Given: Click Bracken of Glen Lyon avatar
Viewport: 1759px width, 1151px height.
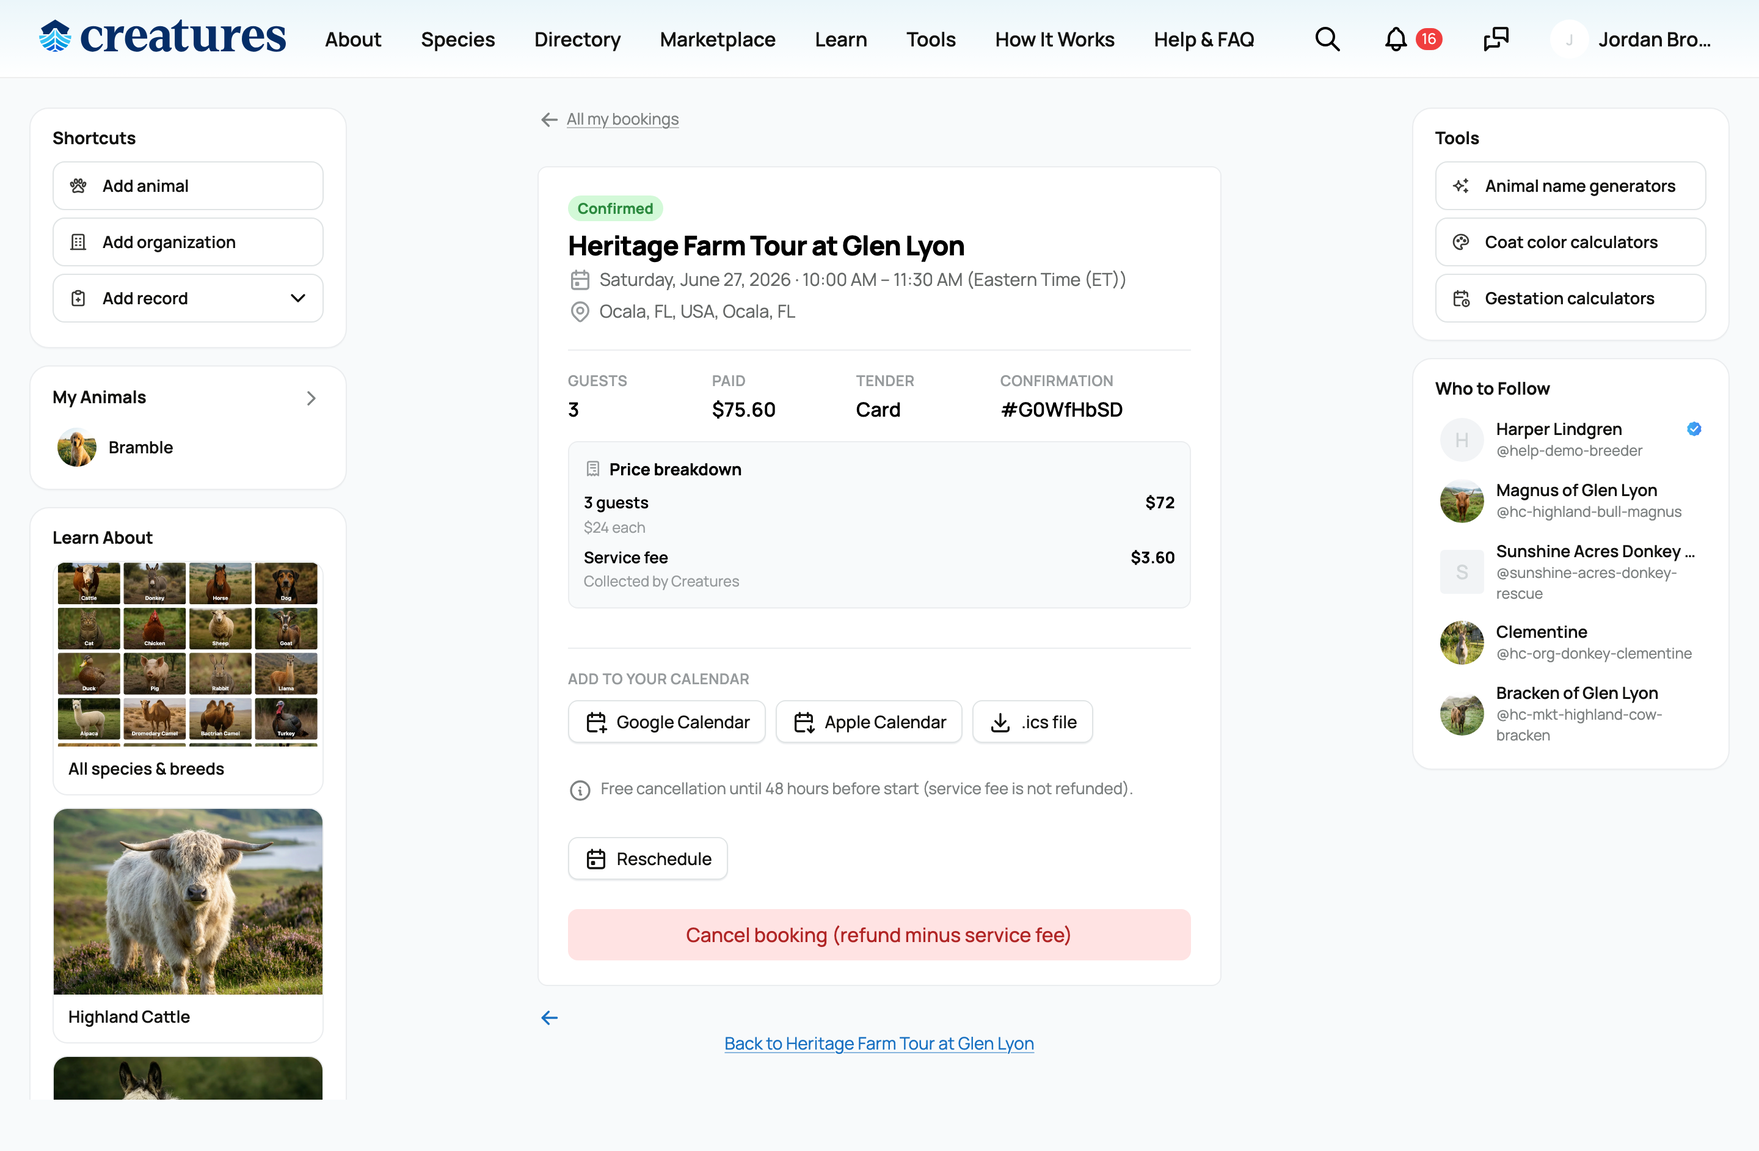Looking at the screenshot, I should [x=1462, y=713].
